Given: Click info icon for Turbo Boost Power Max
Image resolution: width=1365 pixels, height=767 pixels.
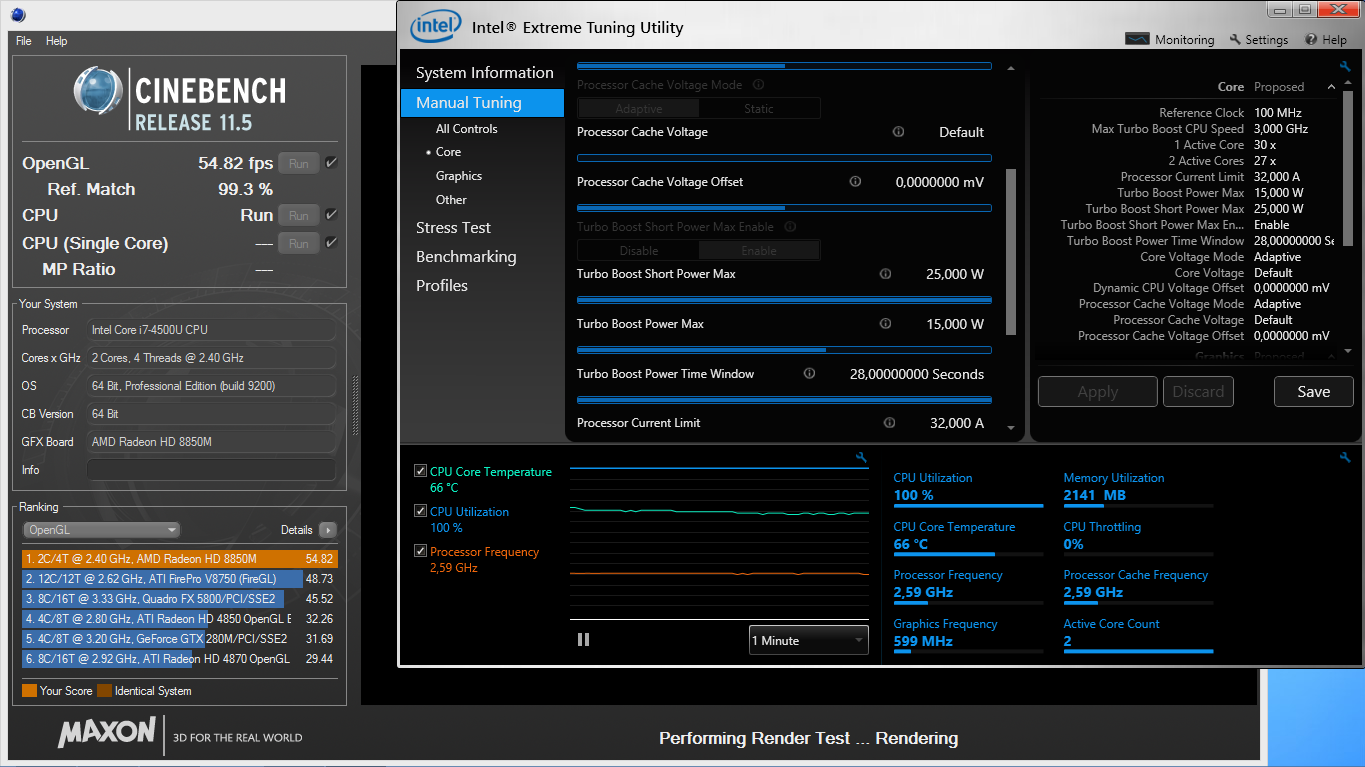Looking at the screenshot, I should click(x=885, y=324).
